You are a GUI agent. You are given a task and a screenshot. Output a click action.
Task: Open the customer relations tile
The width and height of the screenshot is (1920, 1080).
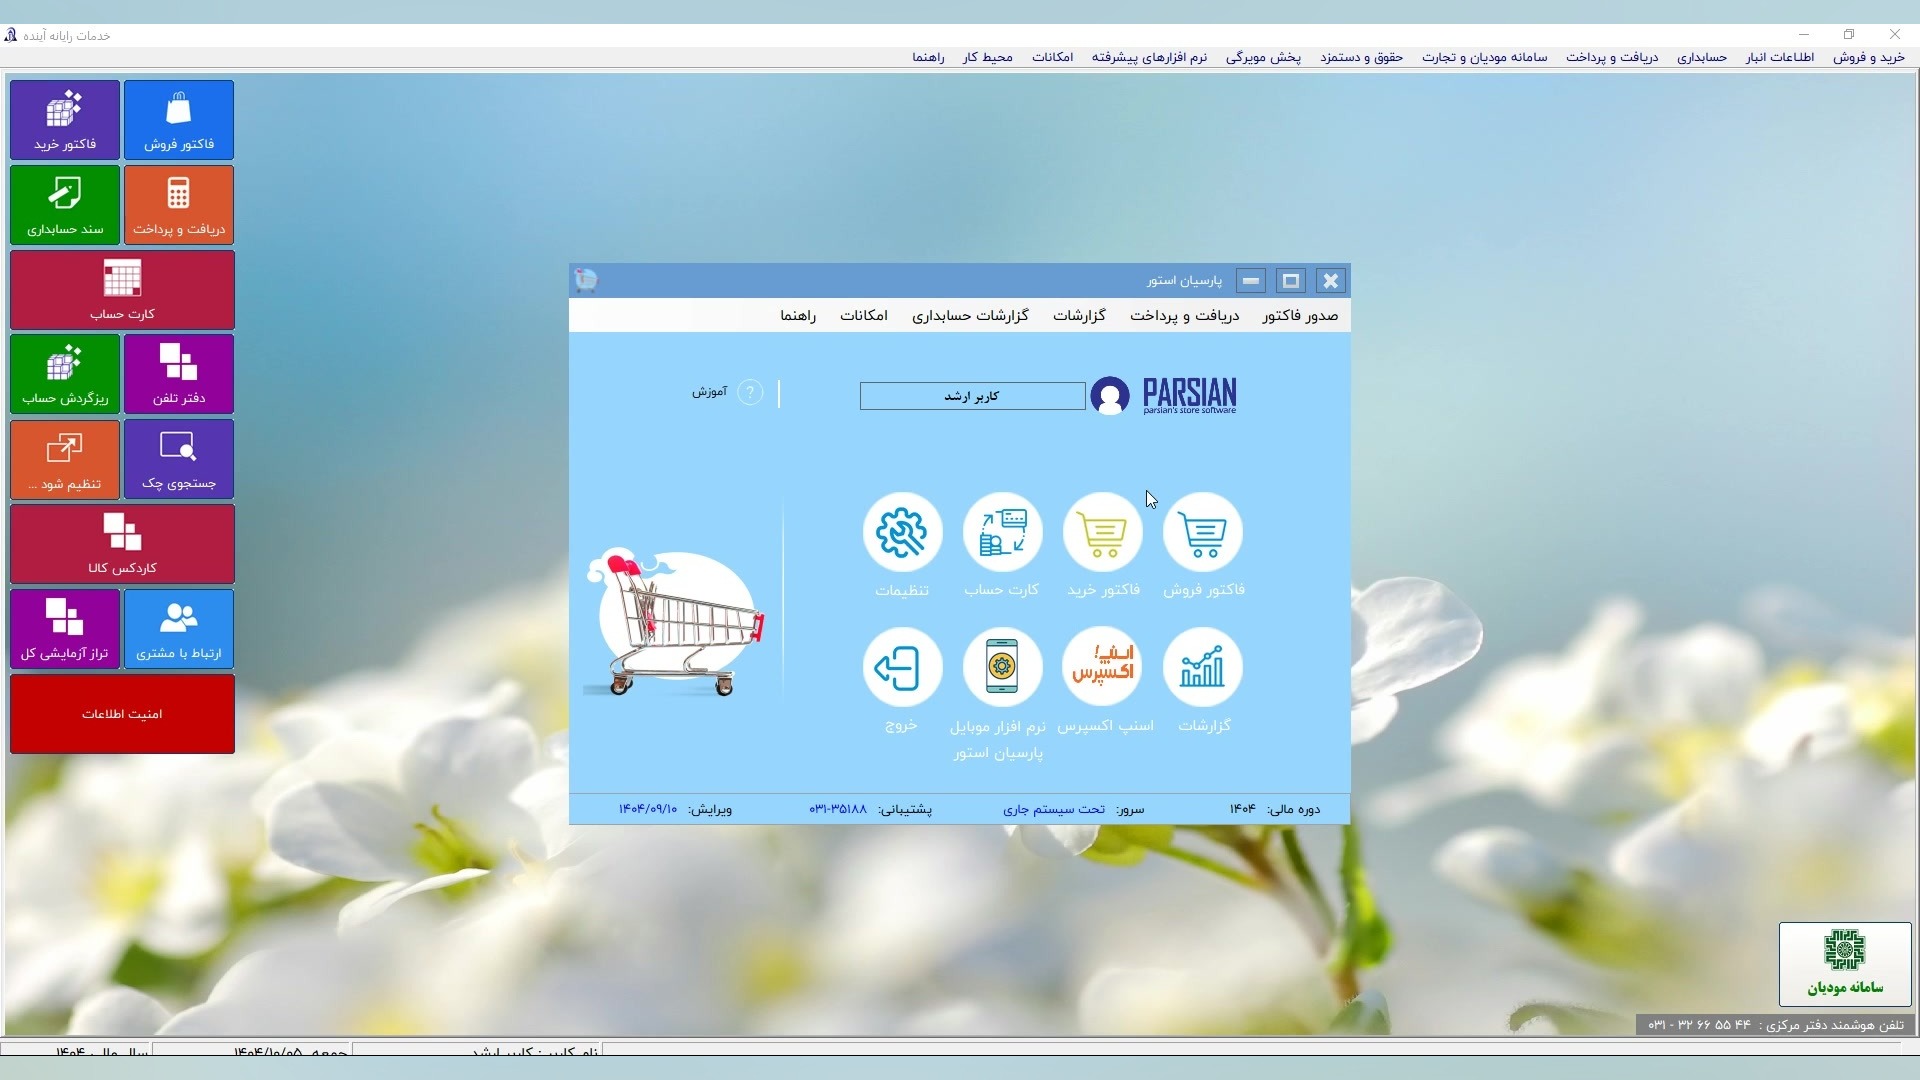coord(179,629)
